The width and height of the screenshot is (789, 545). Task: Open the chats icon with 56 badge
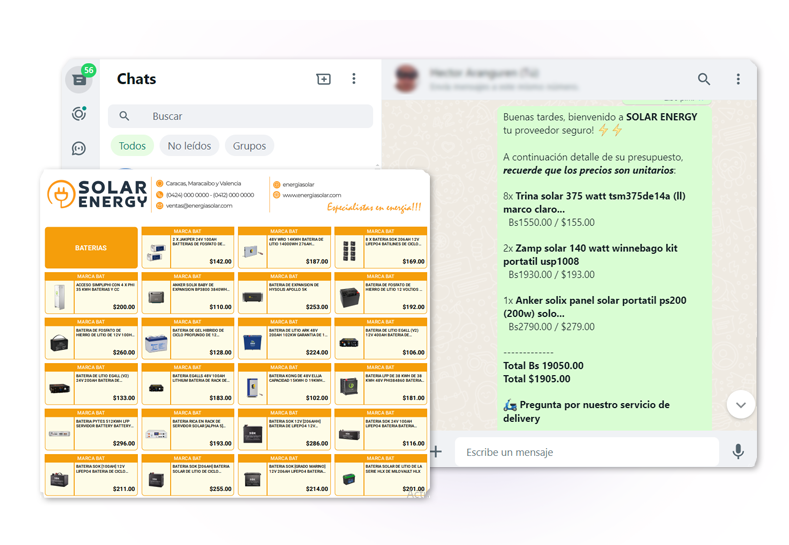[80, 79]
